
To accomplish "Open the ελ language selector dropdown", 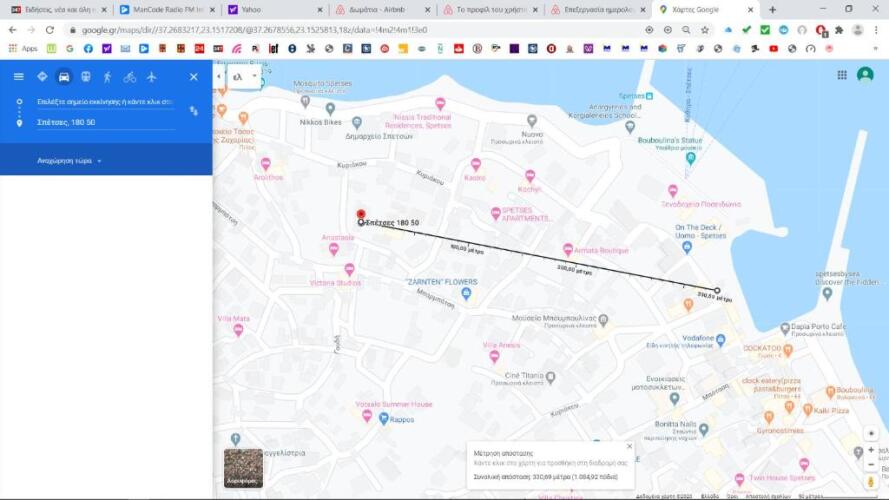I will 244,76.
